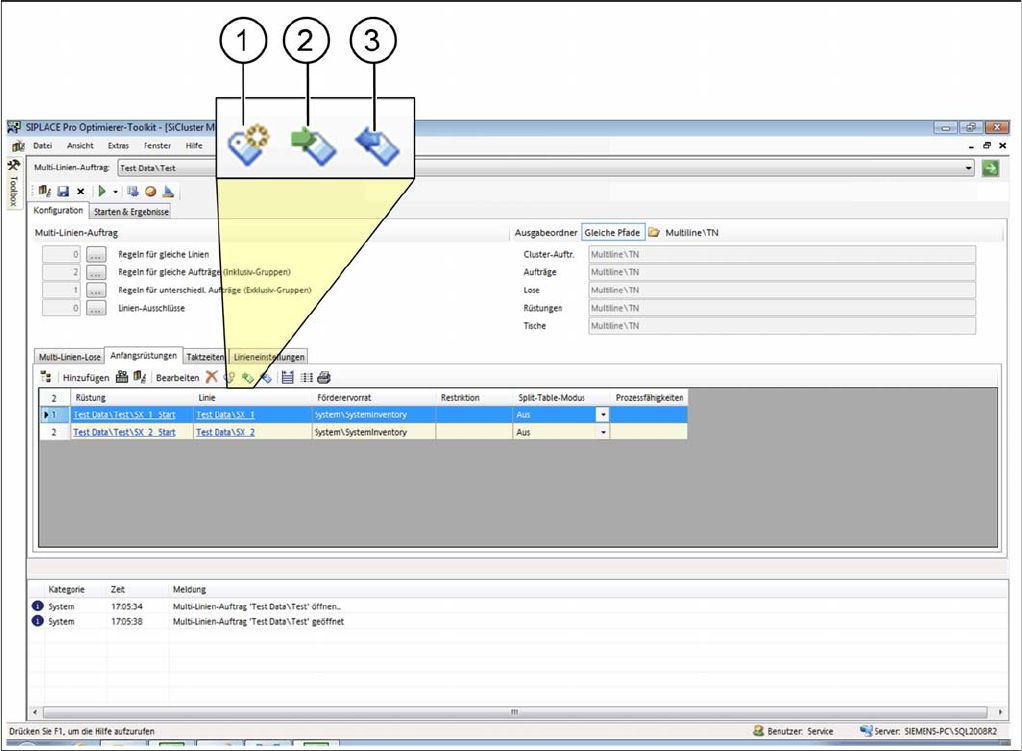This screenshot has height=751, width=1022.
Task: Select the Multi-Linien-Lose tab
Action: tap(70, 356)
